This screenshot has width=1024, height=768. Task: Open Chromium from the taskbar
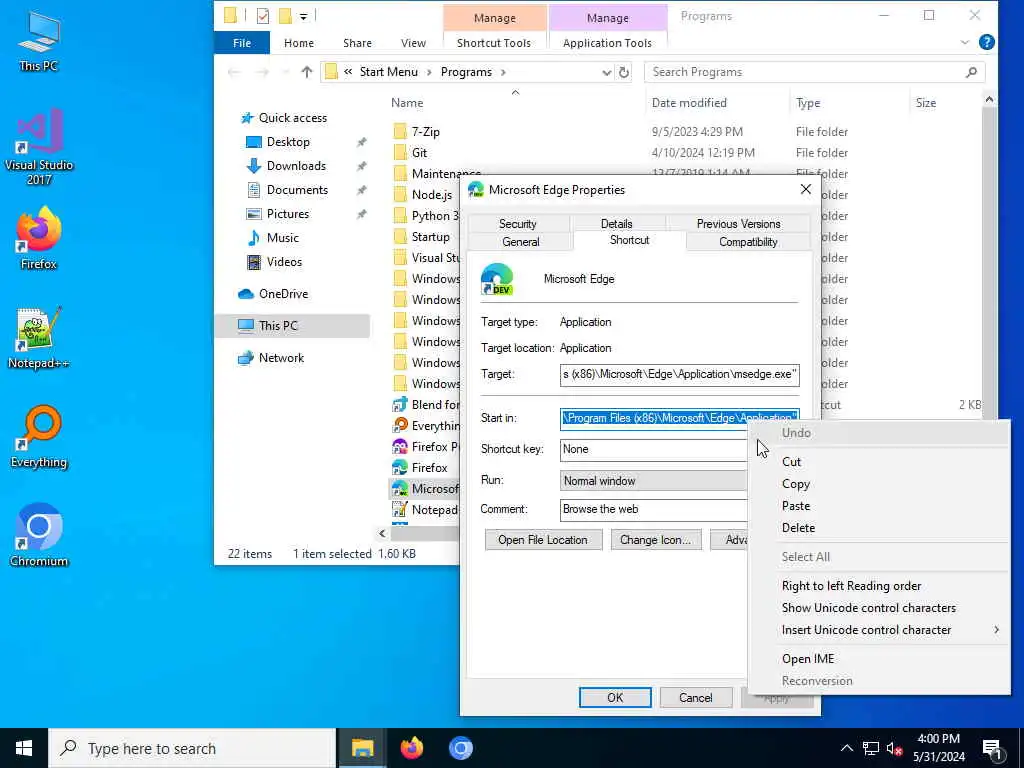click(460, 748)
